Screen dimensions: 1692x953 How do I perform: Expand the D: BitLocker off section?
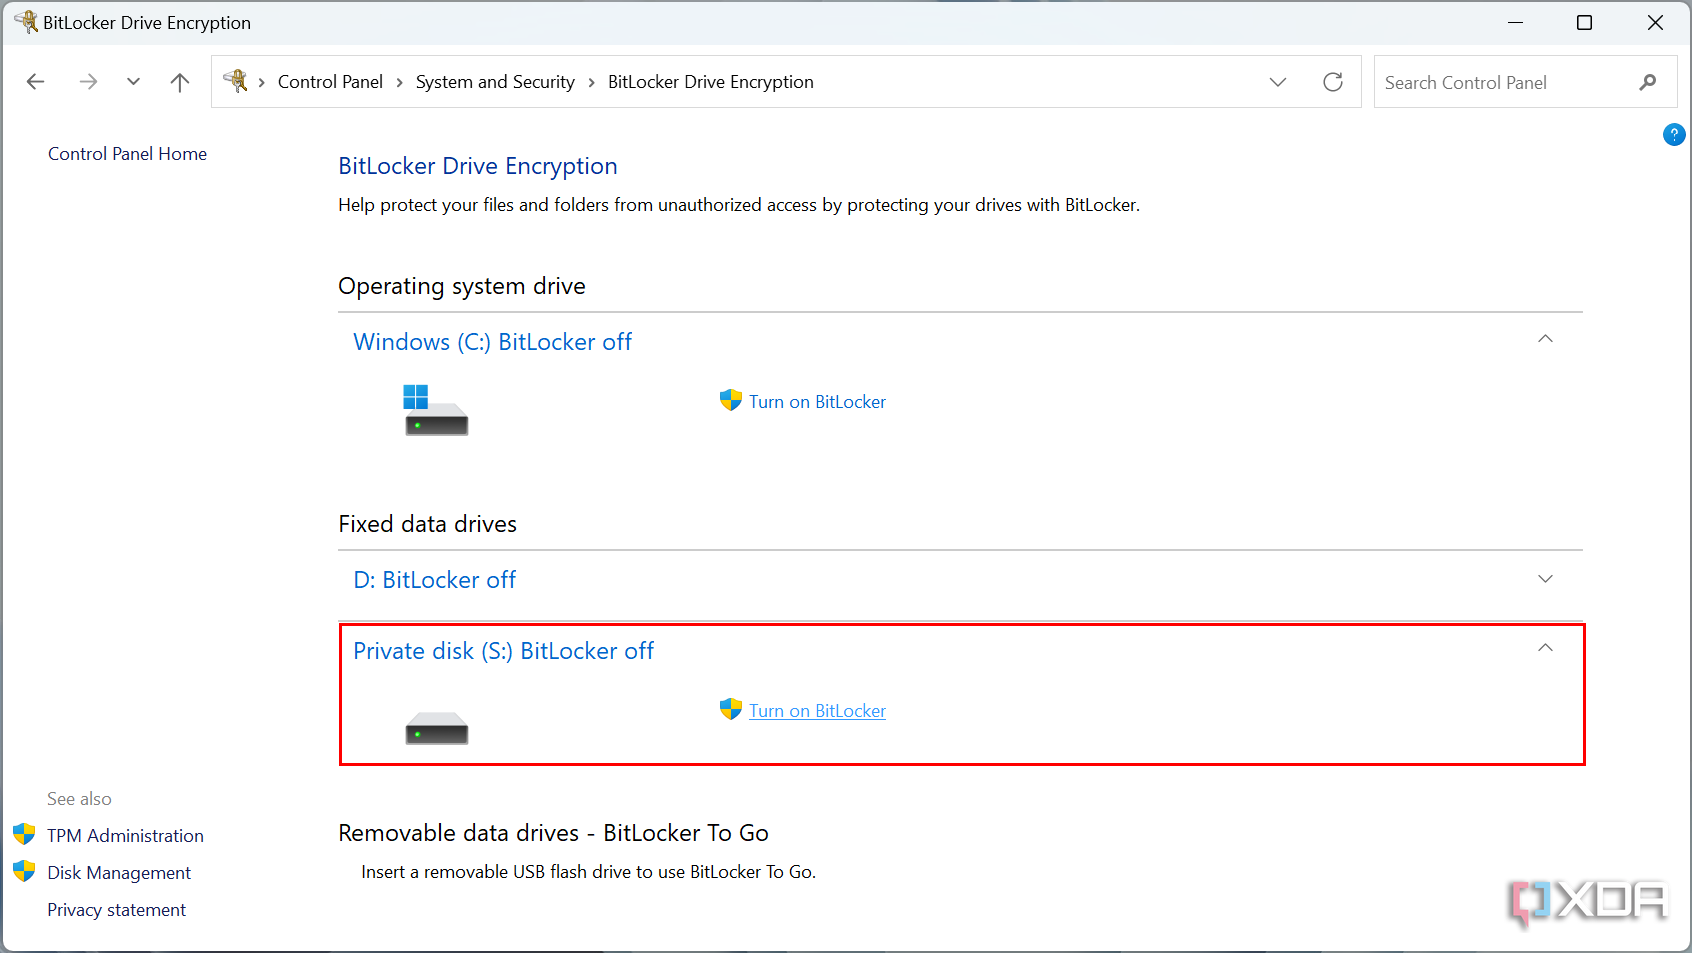tap(1545, 579)
